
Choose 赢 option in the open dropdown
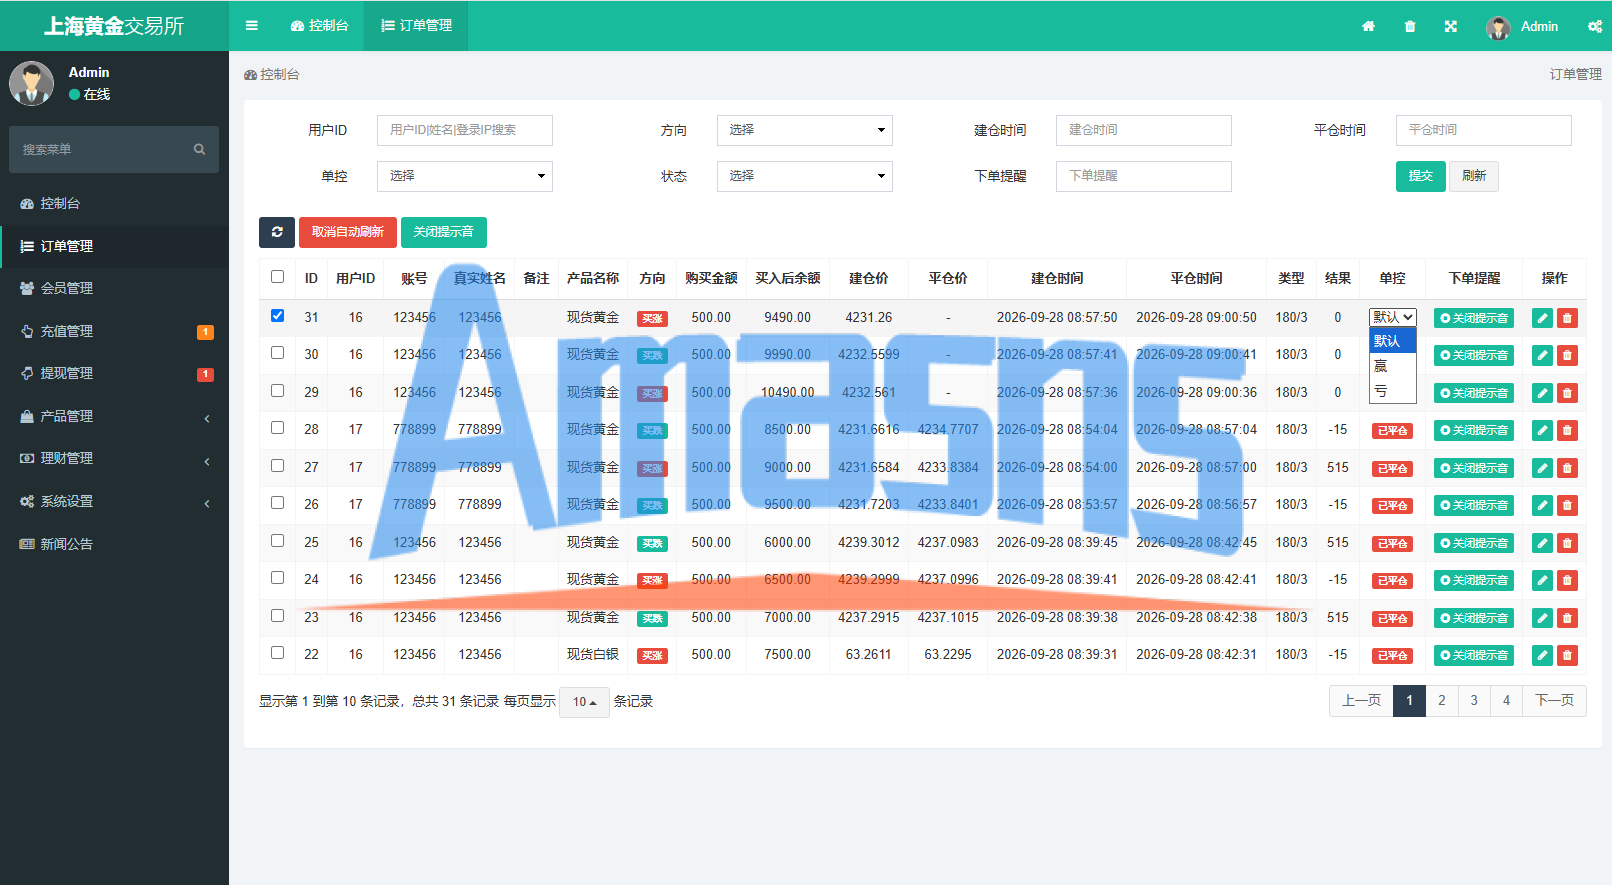(x=1392, y=366)
